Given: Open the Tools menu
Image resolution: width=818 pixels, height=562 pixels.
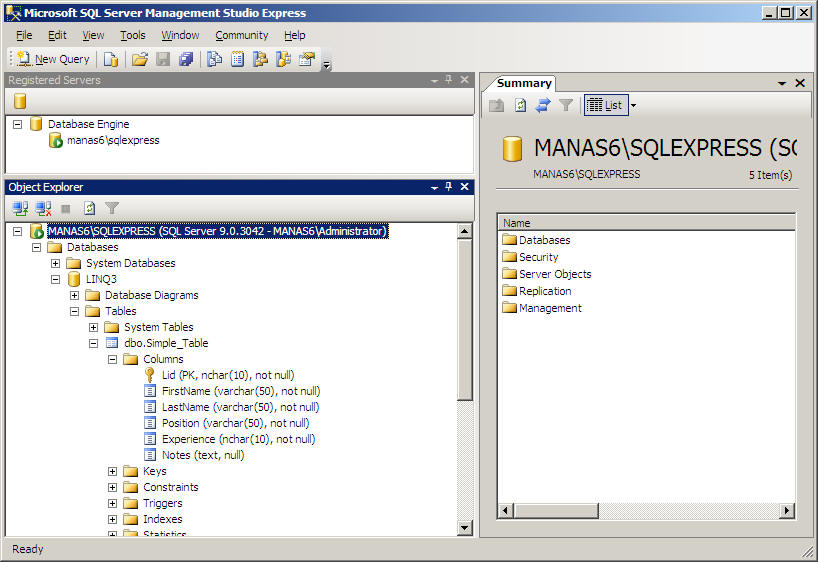Looking at the screenshot, I should (x=133, y=35).
